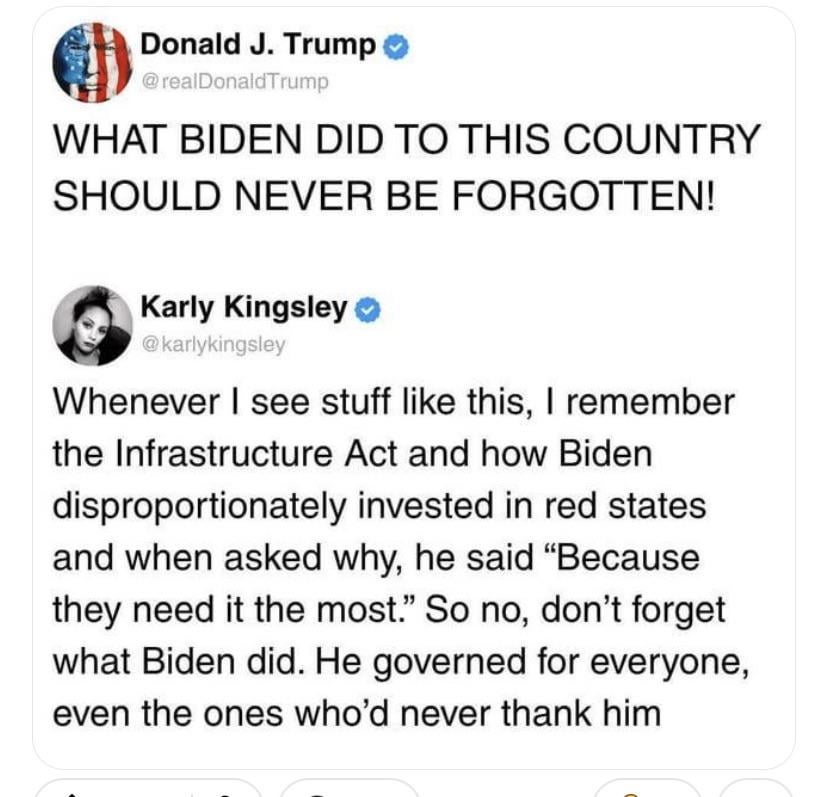Open the @realDonaldTrump handle link
The image size is (828, 797).
[236, 81]
